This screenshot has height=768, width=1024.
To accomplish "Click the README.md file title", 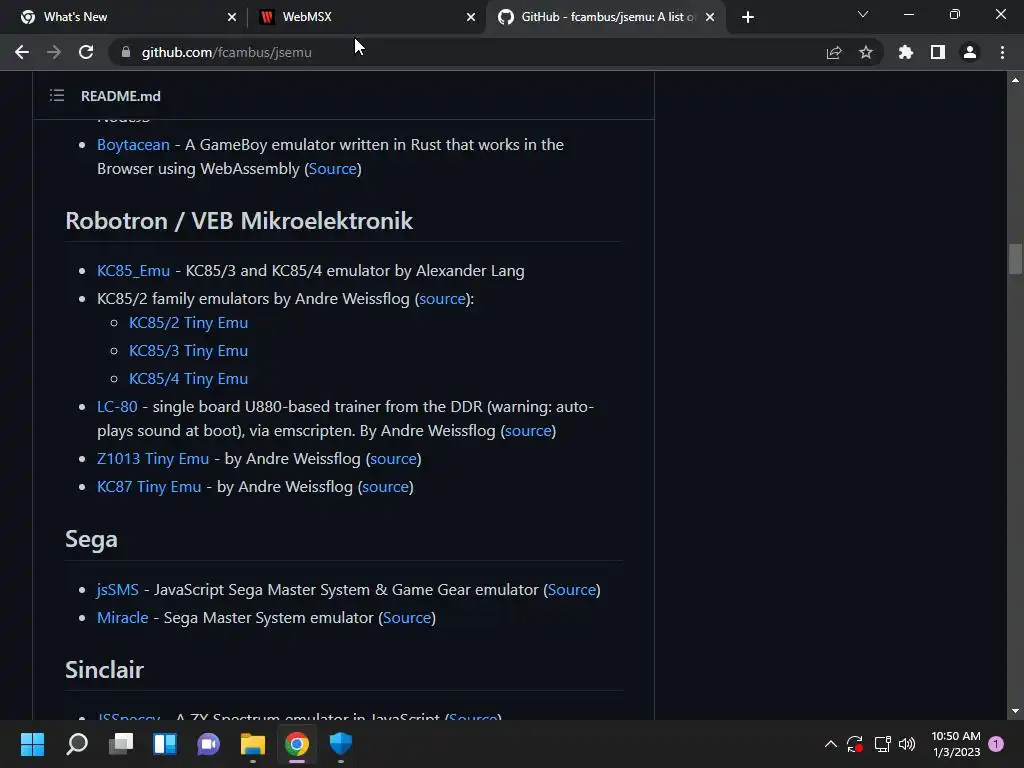I will pyautogui.click(x=121, y=96).
